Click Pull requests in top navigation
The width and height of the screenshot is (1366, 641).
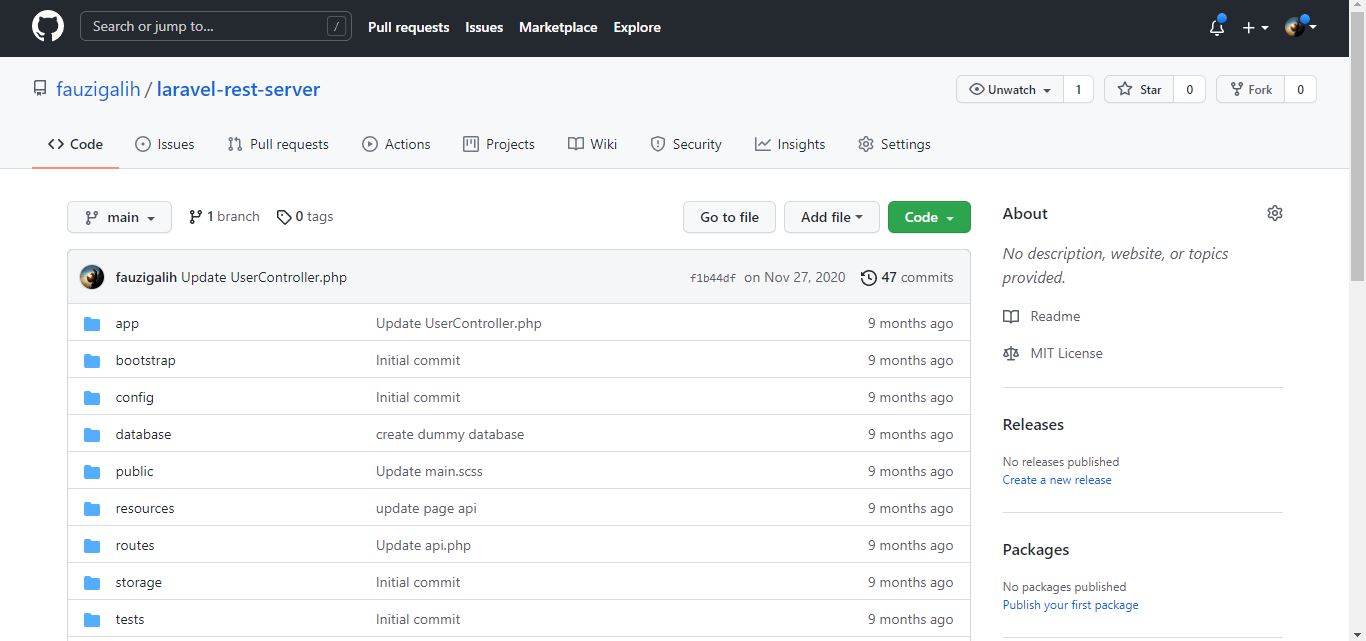tap(409, 27)
